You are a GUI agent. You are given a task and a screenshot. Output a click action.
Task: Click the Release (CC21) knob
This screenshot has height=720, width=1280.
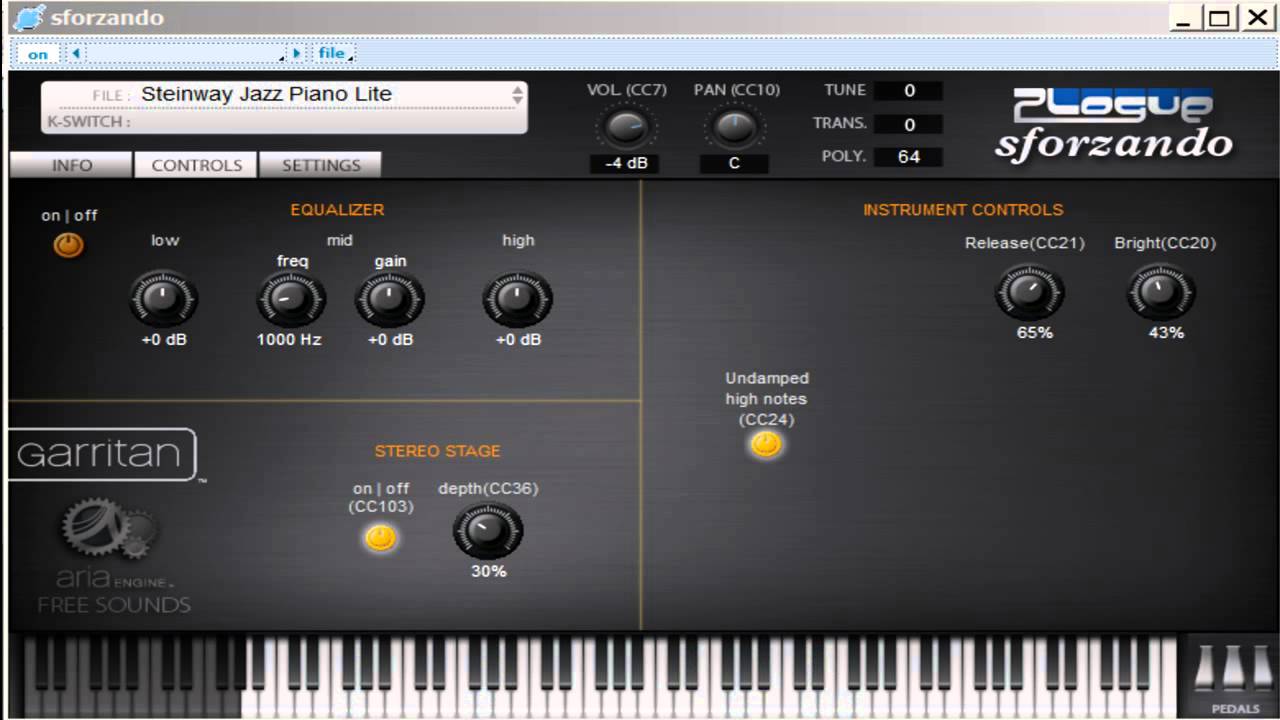point(1029,293)
